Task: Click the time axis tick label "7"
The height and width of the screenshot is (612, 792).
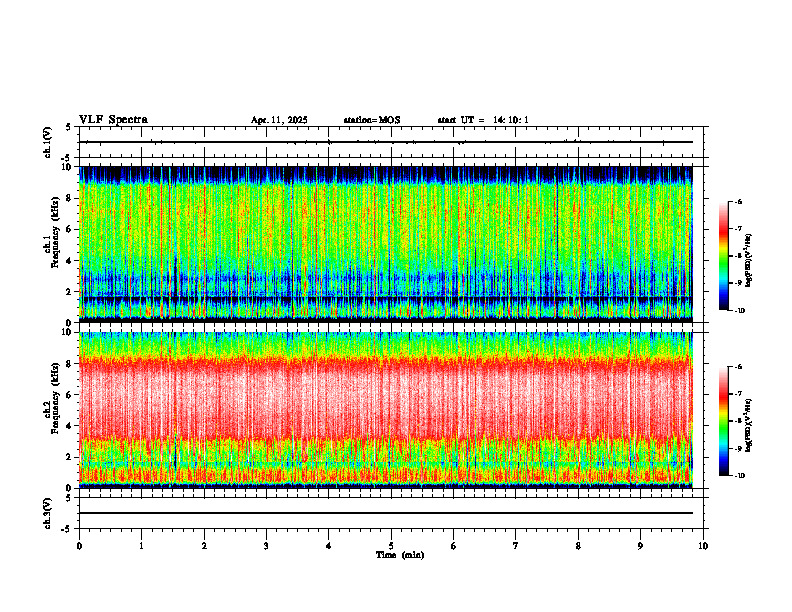Action: coord(516,546)
